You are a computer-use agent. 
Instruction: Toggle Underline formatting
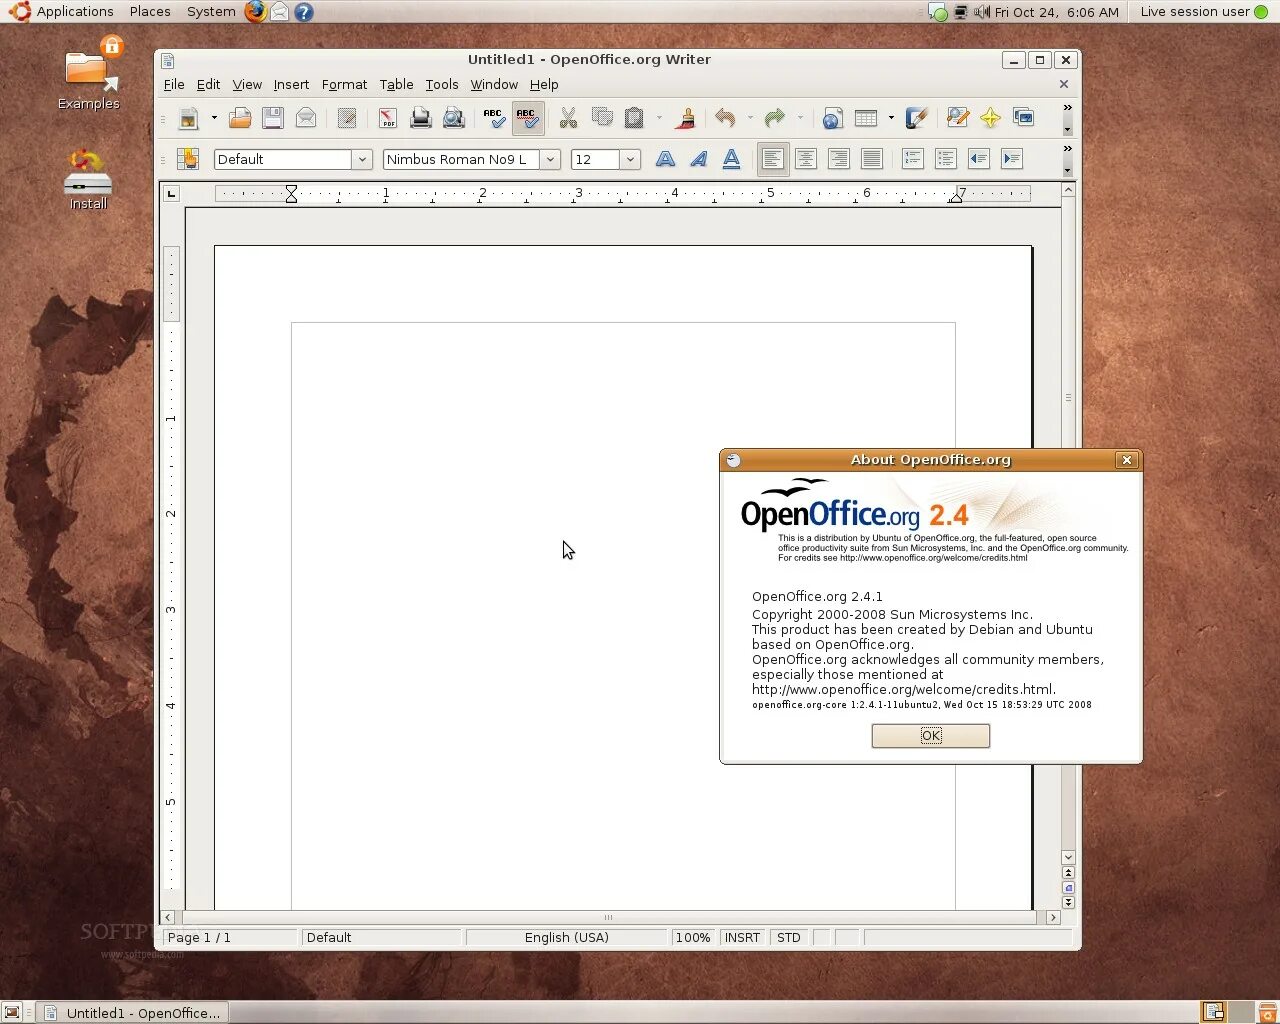point(731,159)
